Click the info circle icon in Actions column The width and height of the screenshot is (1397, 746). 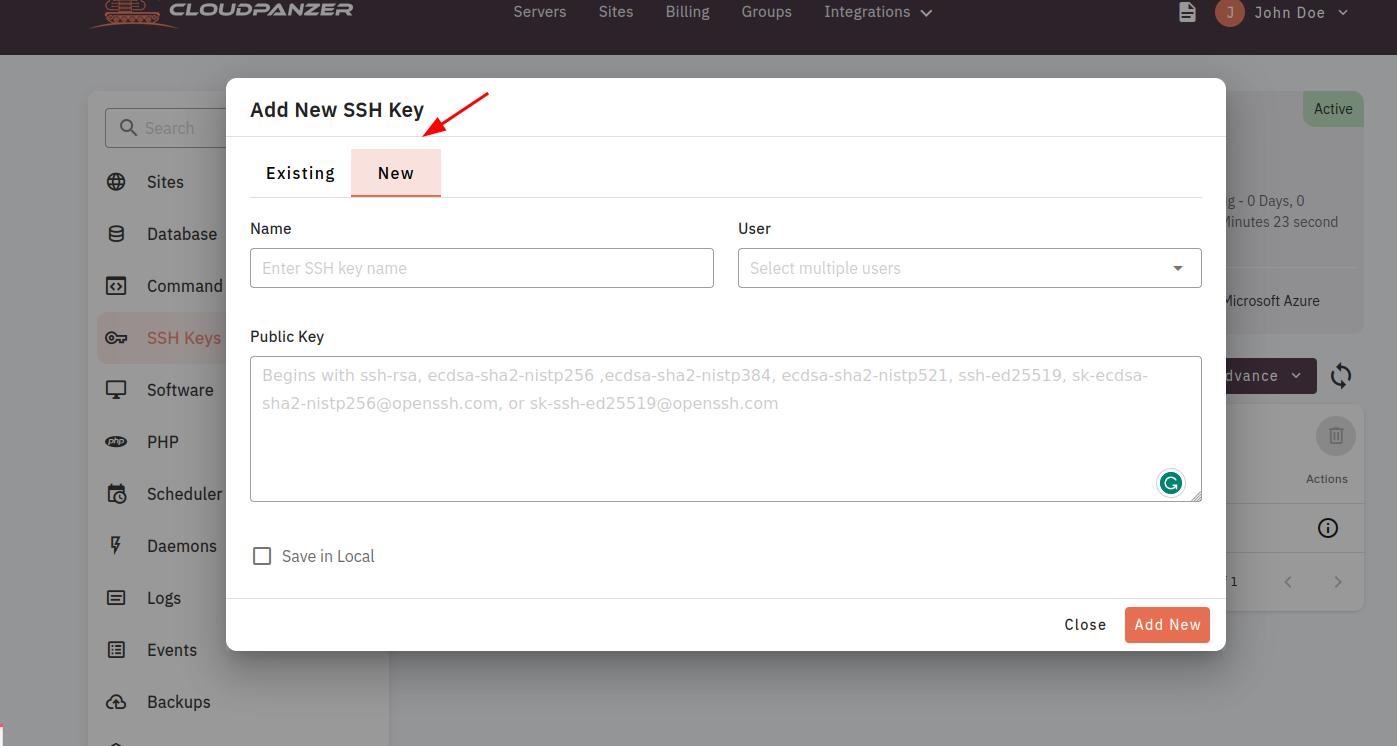click(x=1328, y=528)
